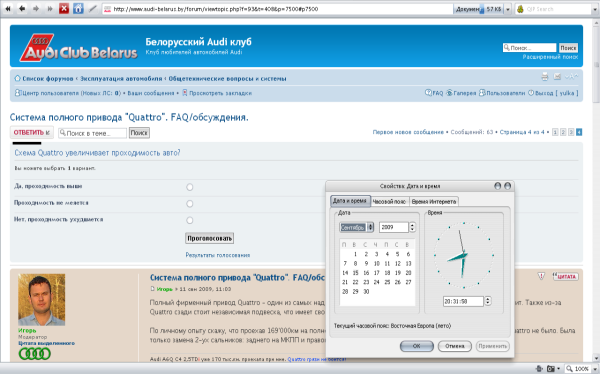Click the Проголосовать vote button
The width and height of the screenshot is (600, 374).
[209, 238]
